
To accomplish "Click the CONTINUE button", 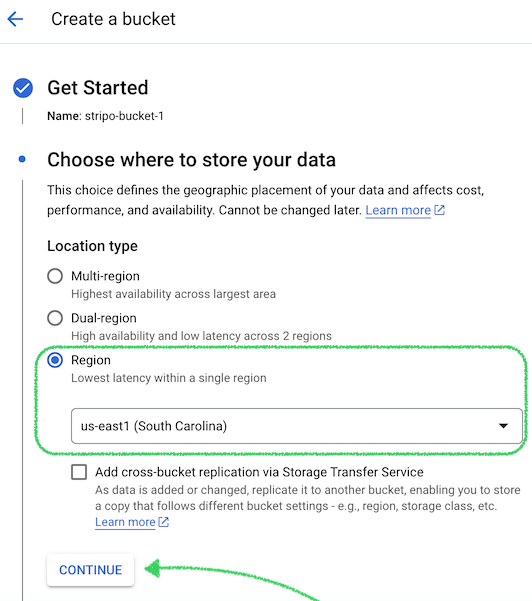I will (x=90, y=570).
